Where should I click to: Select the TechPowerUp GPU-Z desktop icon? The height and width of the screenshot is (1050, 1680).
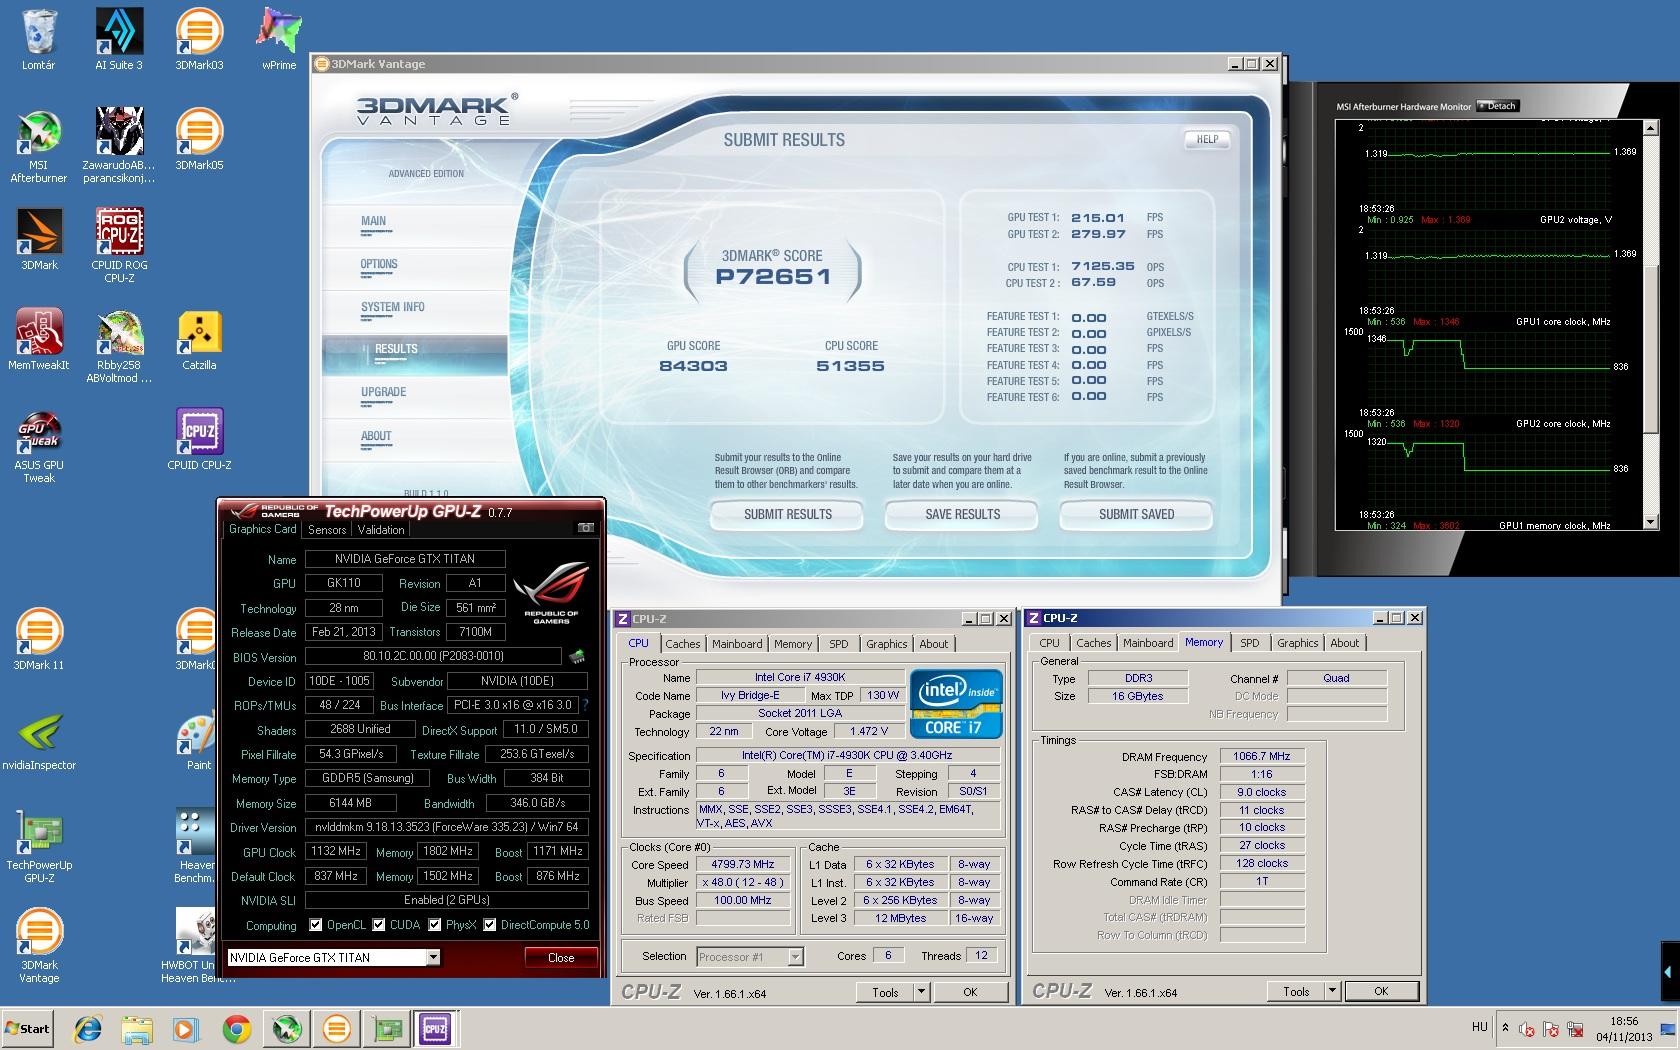pos(38,846)
